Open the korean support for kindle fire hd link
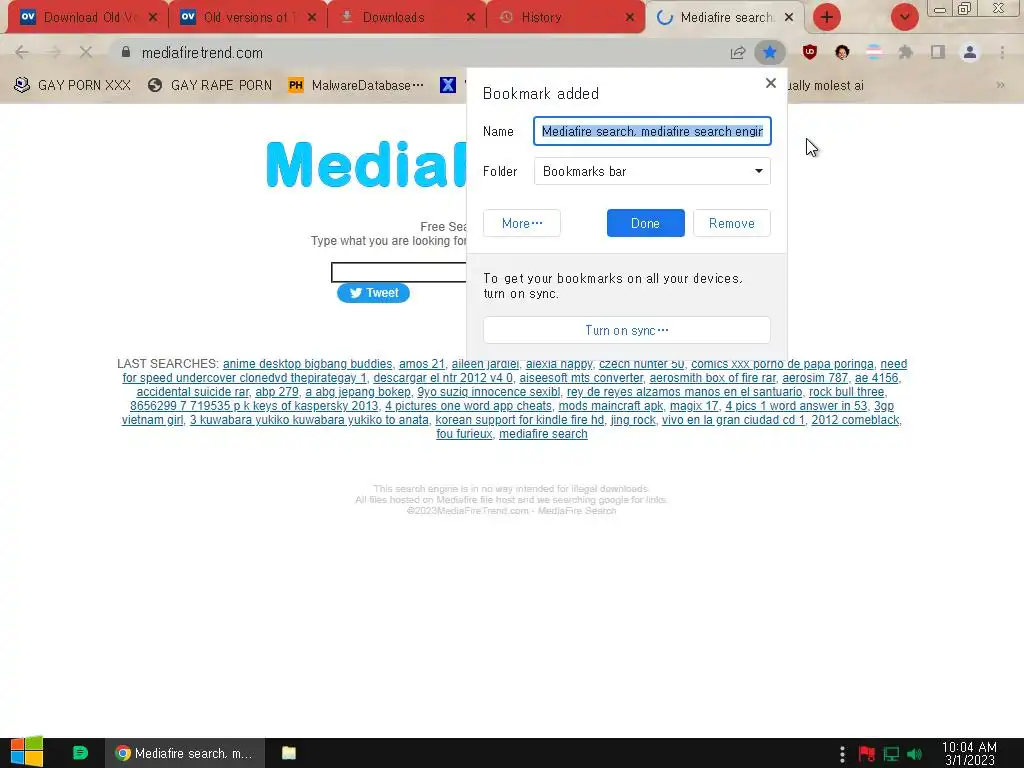1024x768 pixels. point(520,420)
